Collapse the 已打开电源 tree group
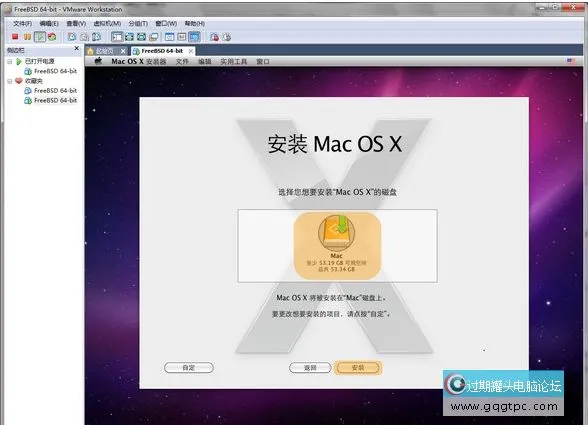Screen dimensions: 588x425 (x=10, y=62)
